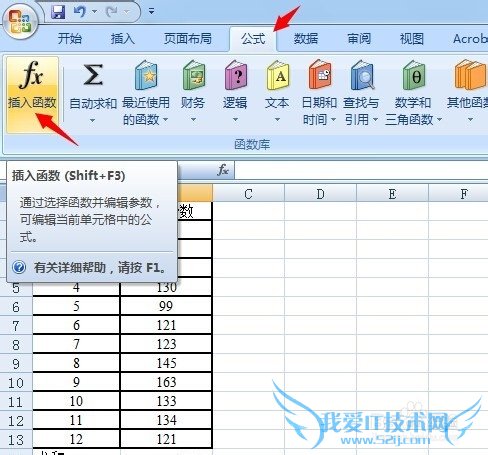Select row 12 header
The width and height of the screenshot is (488, 455).
coord(16,420)
